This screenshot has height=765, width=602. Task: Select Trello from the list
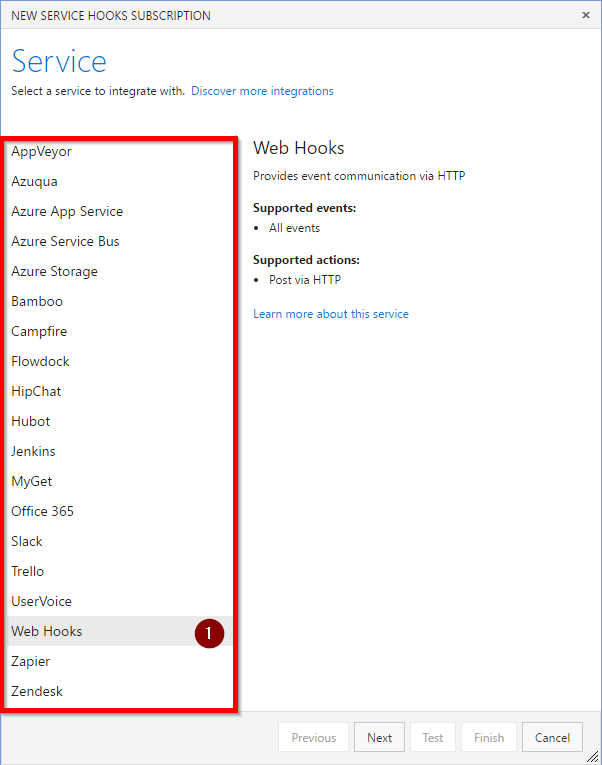pyautogui.click(x=120, y=571)
